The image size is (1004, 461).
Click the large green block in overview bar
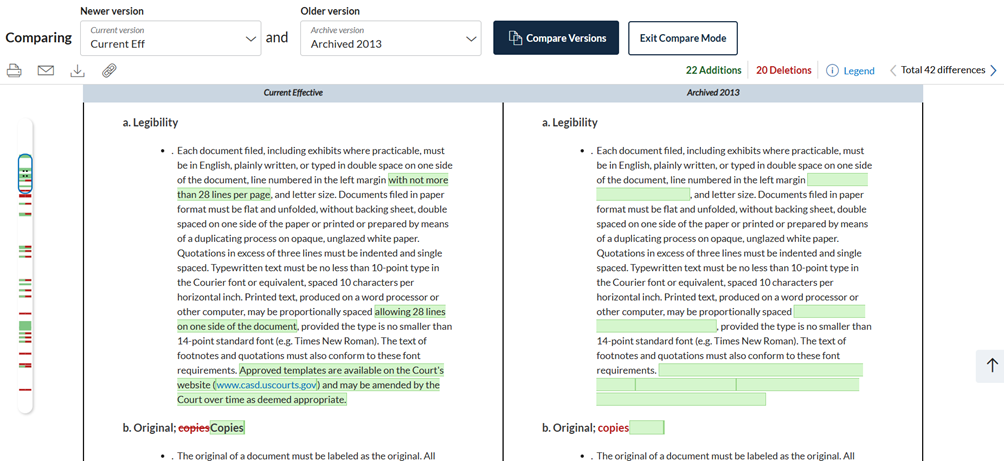tap(25, 326)
